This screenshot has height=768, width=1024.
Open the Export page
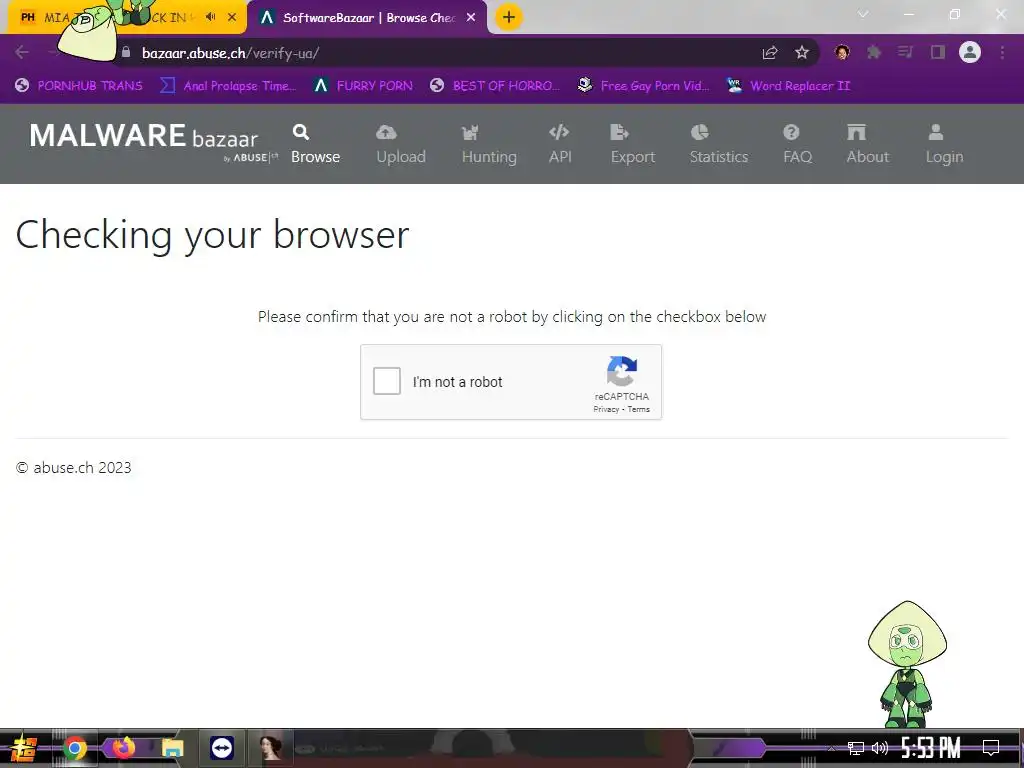tap(633, 145)
